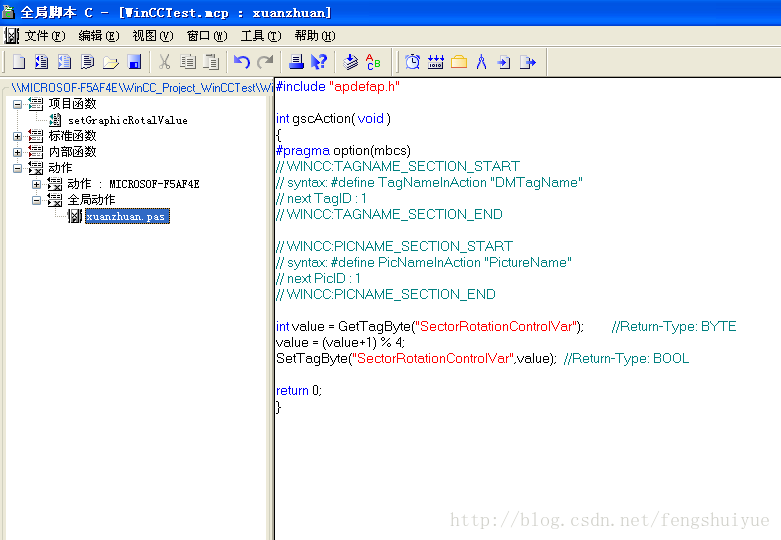Expand the 内部函数 tree node

17,152
